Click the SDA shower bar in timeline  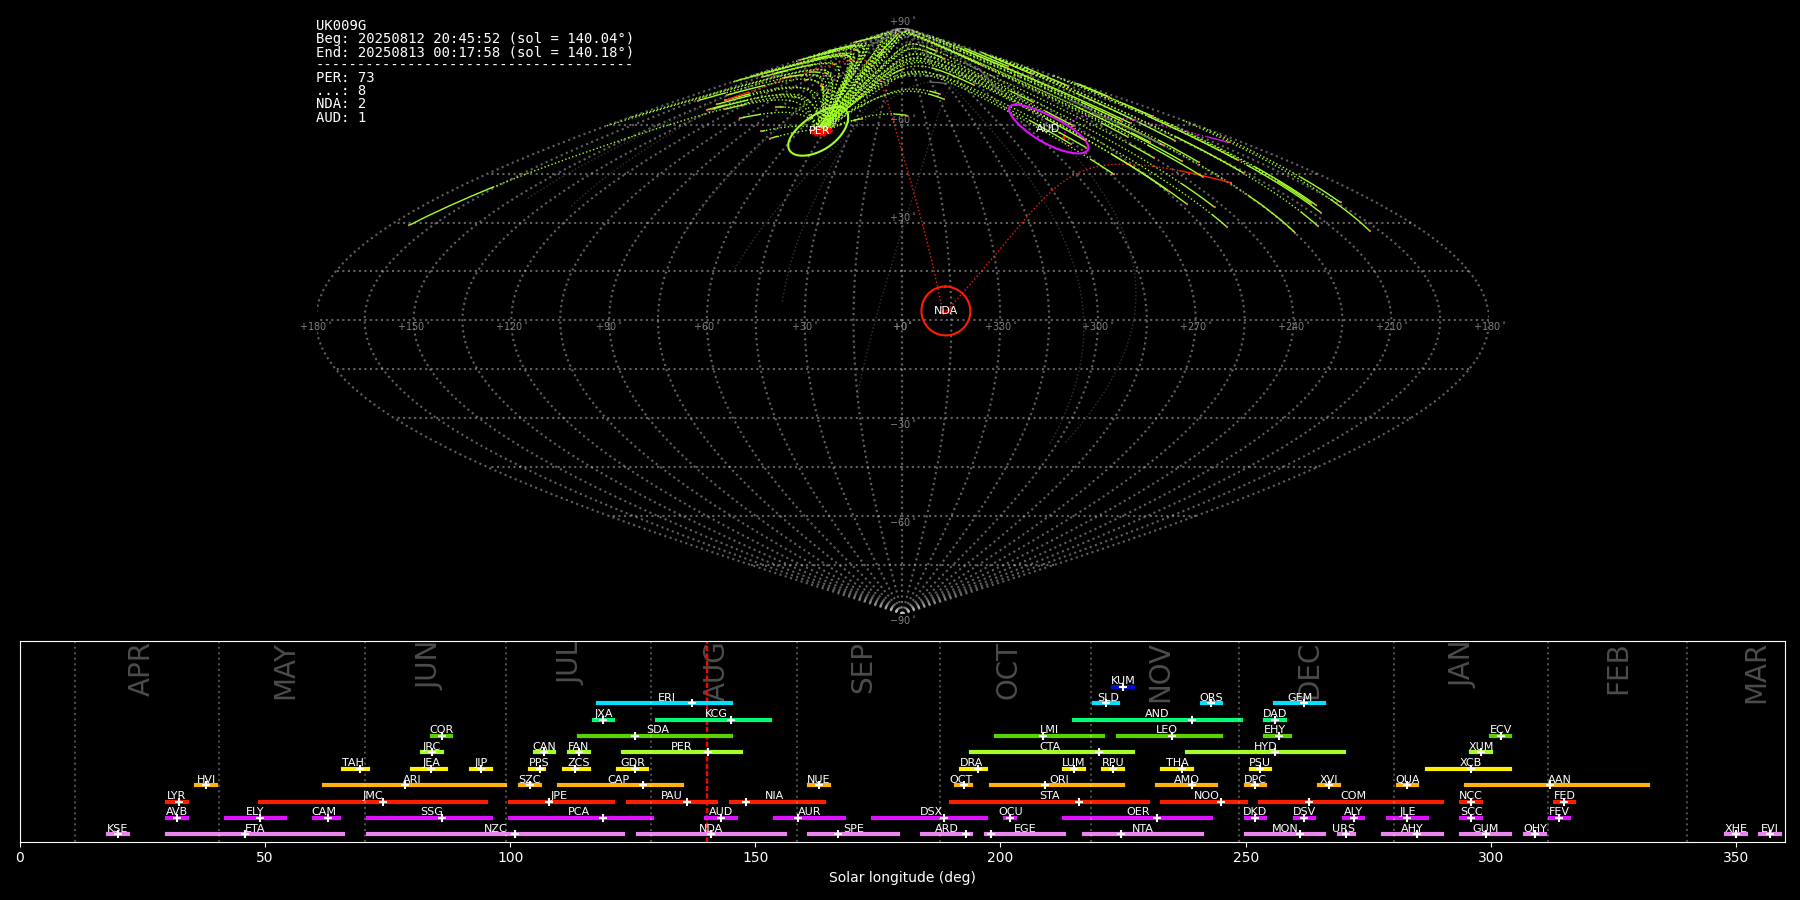pos(655,736)
